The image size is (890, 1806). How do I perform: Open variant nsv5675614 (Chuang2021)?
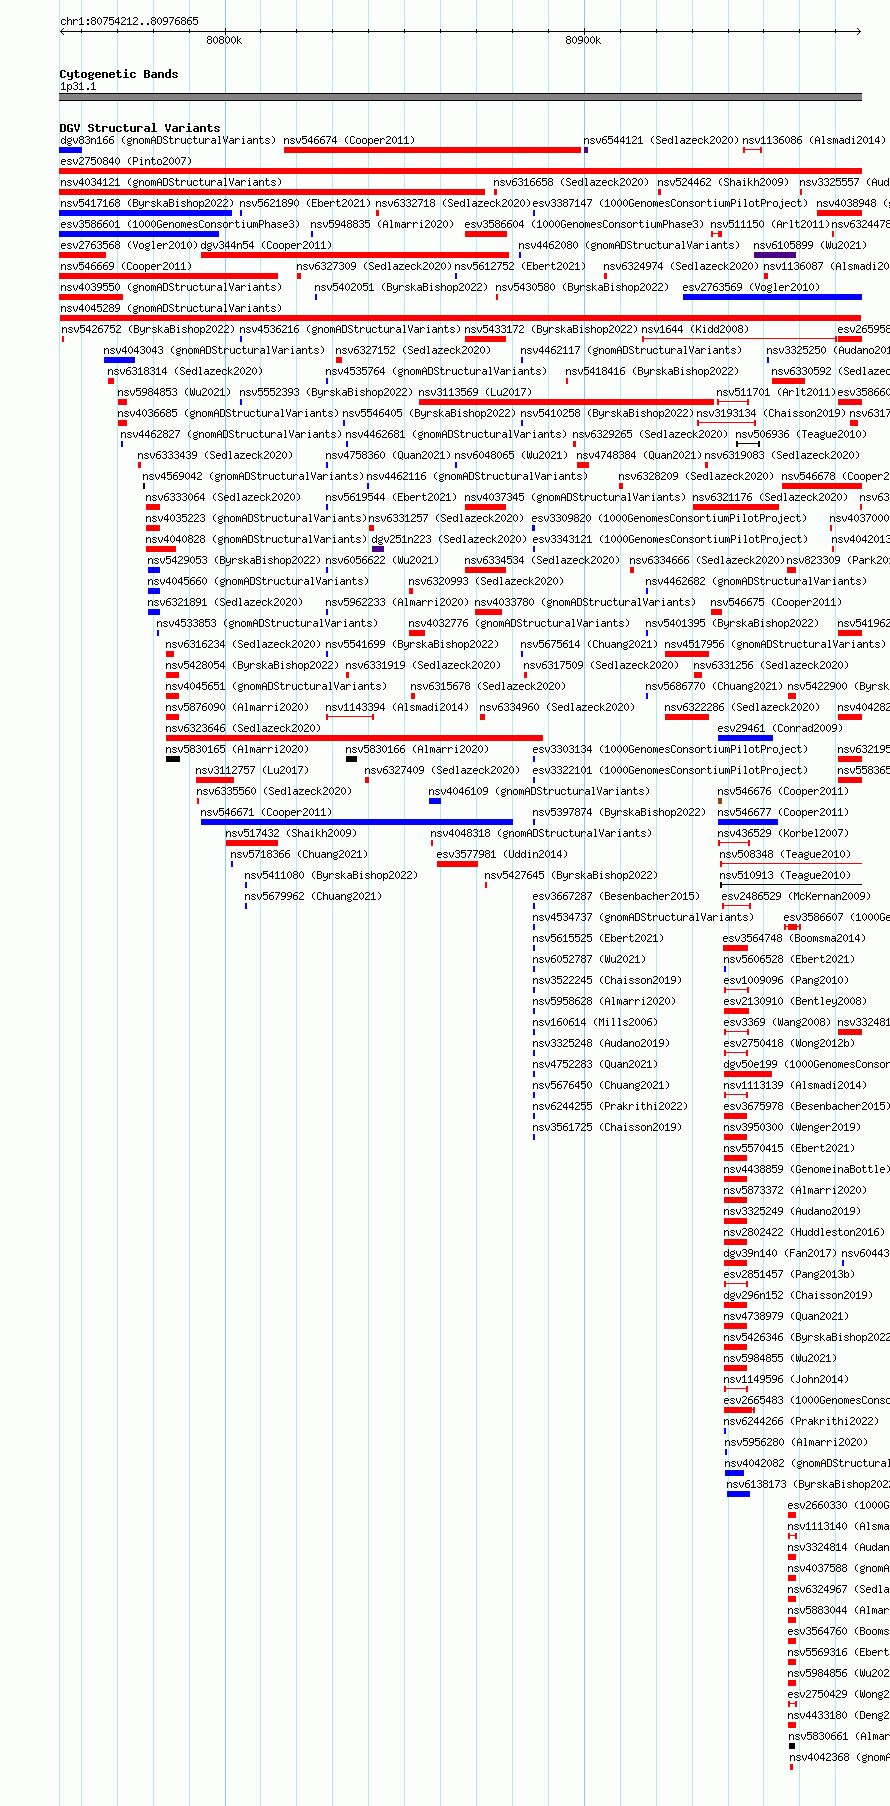click(589, 645)
